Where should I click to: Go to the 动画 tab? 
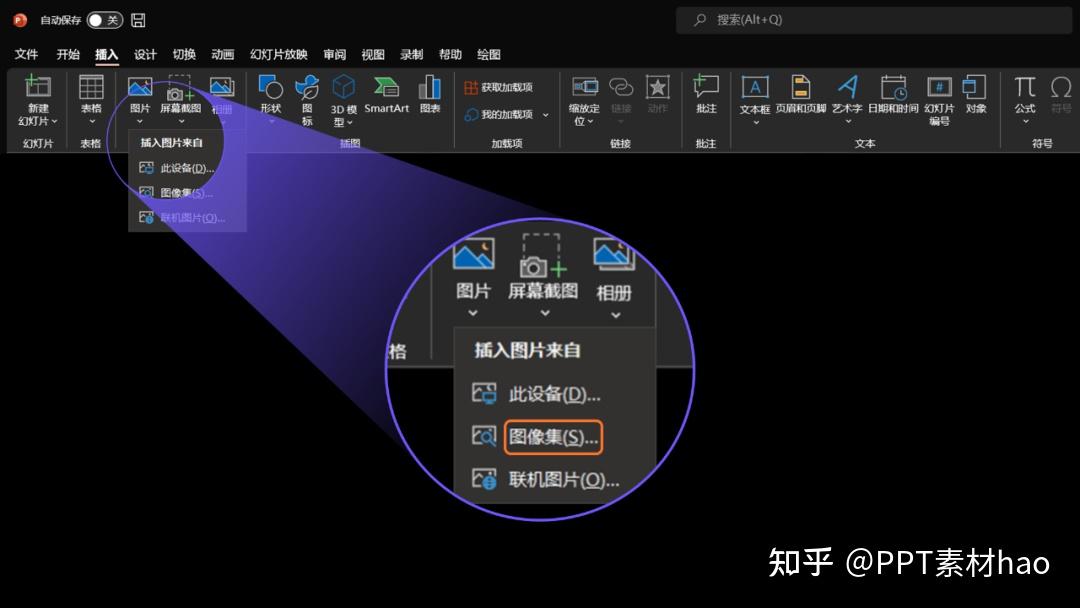click(x=222, y=54)
